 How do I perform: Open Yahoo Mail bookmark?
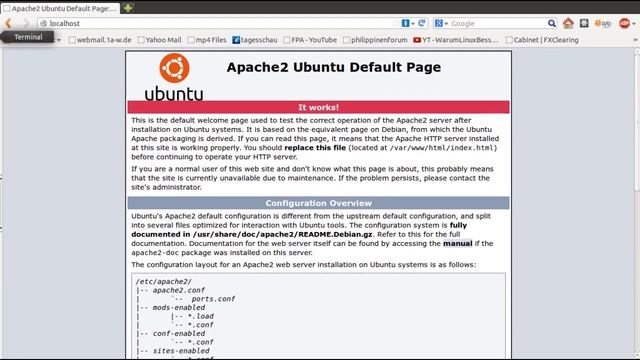159,40
